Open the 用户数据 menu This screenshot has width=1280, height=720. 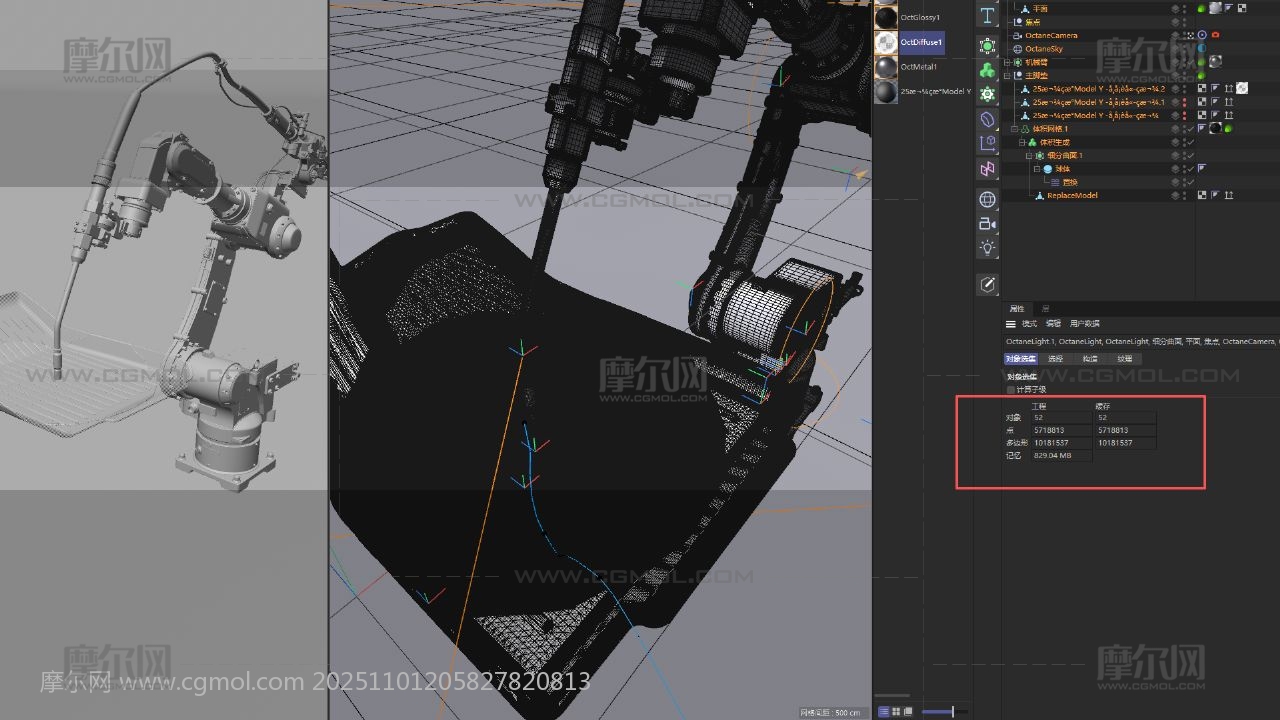(x=1084, y=324)
